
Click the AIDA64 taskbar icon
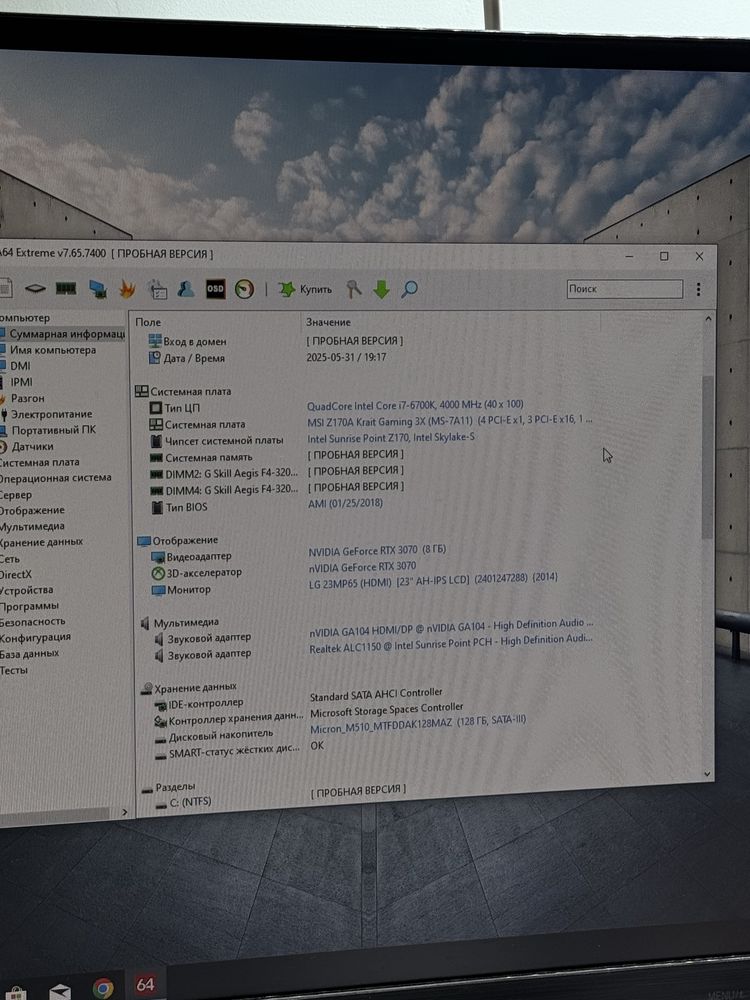point(145,985)
